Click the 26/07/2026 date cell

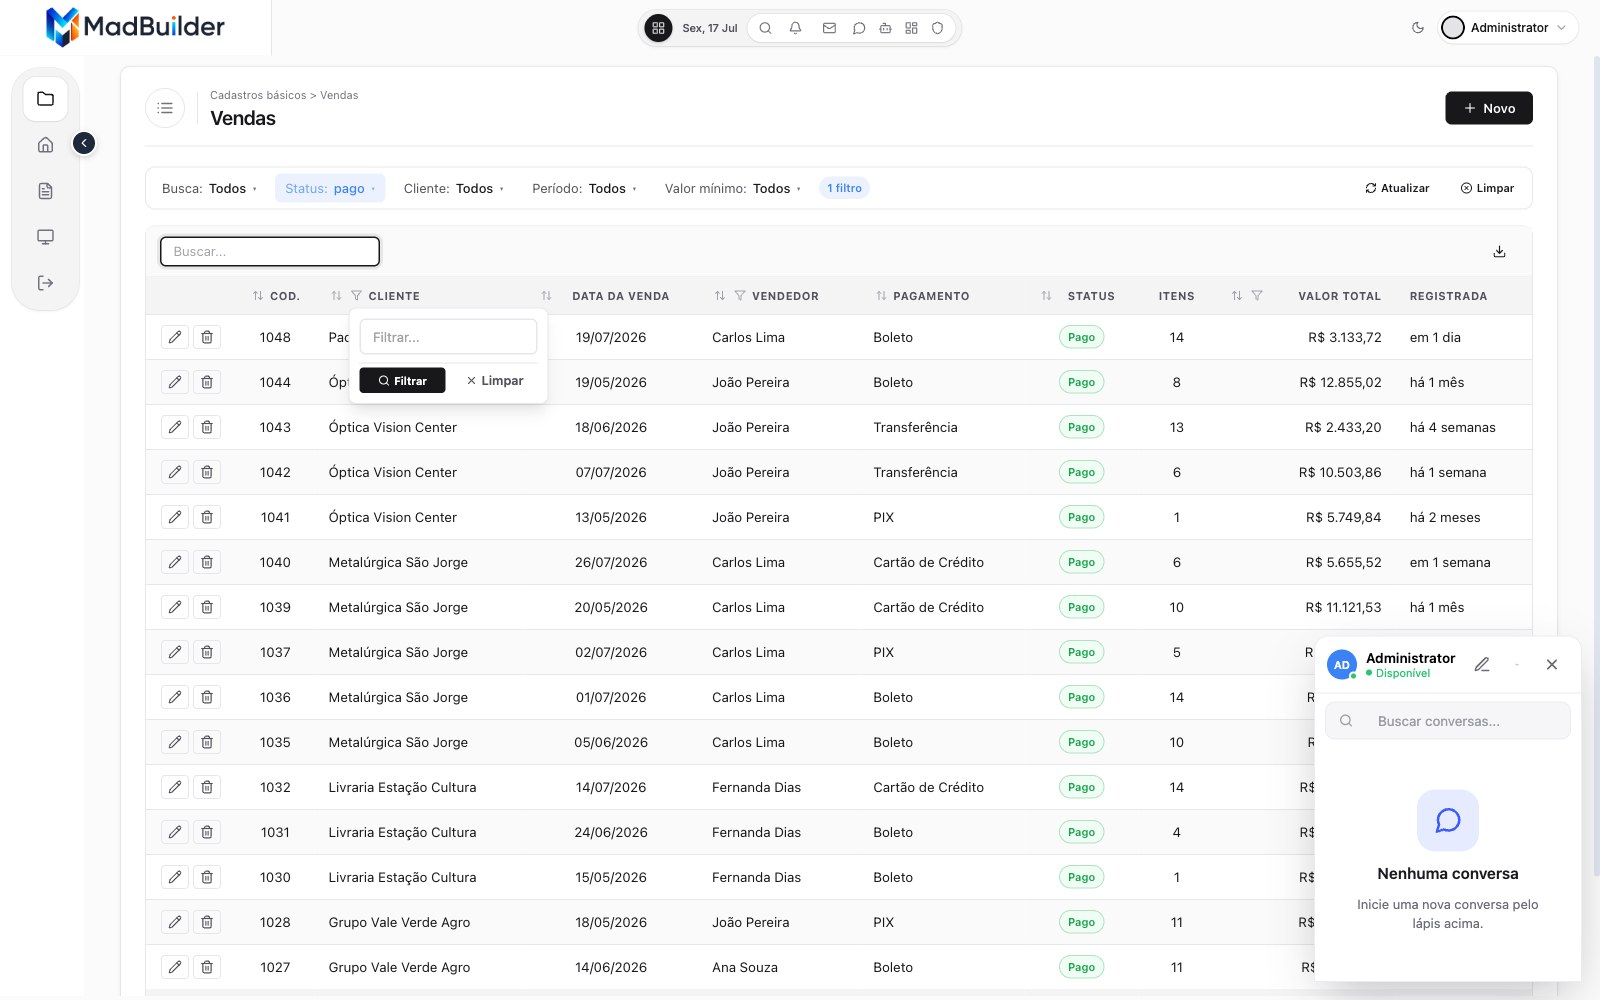[x=611, y=562]
